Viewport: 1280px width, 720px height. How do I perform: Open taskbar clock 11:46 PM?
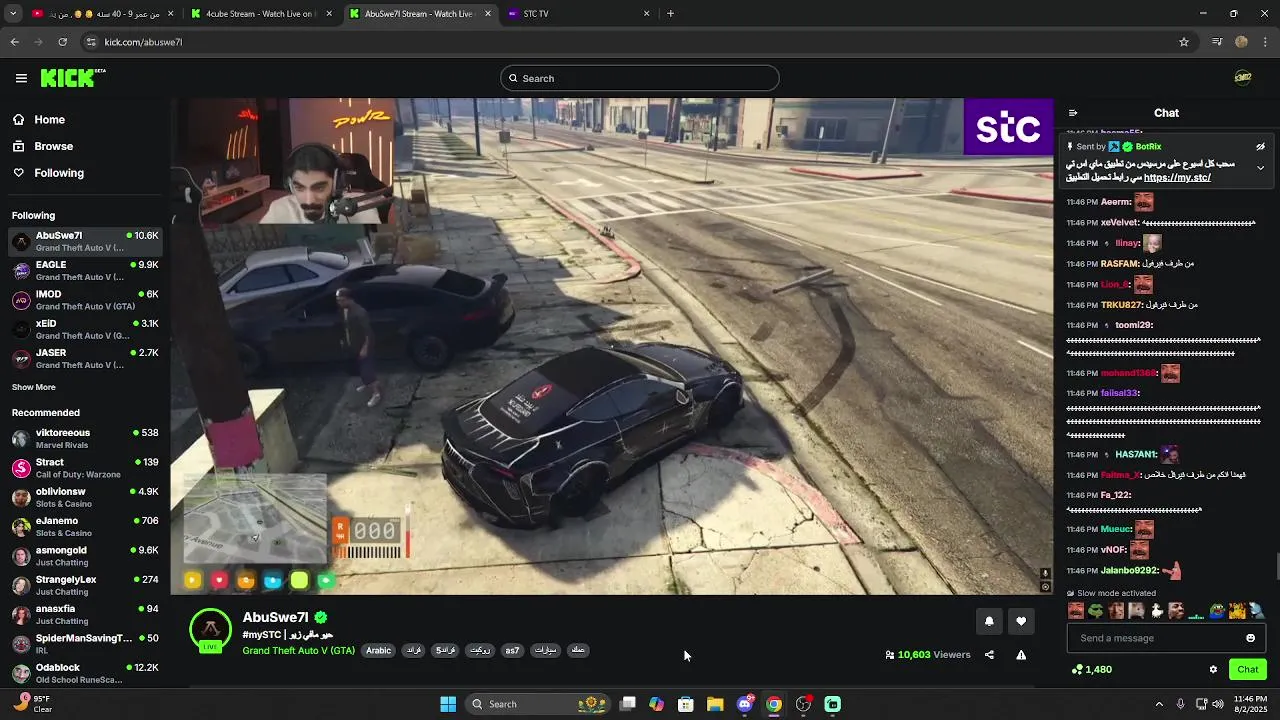point(1250,704)
